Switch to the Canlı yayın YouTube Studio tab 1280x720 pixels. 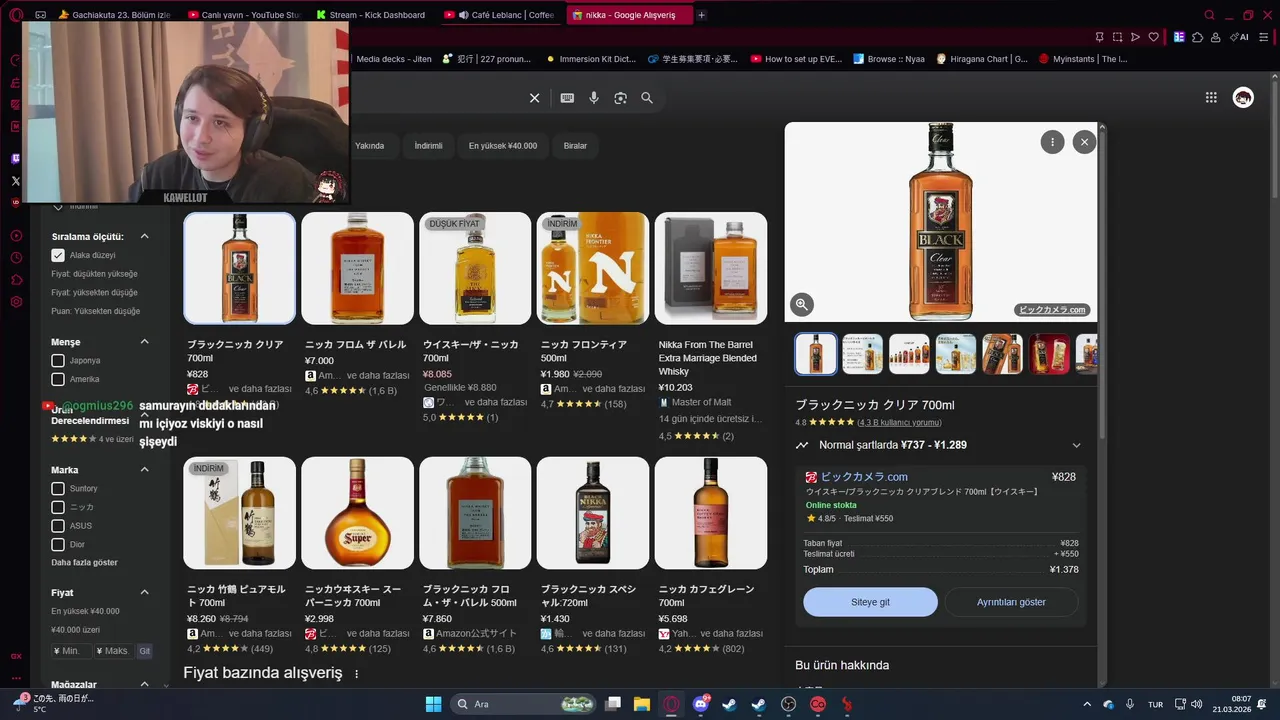click(245, 15)
